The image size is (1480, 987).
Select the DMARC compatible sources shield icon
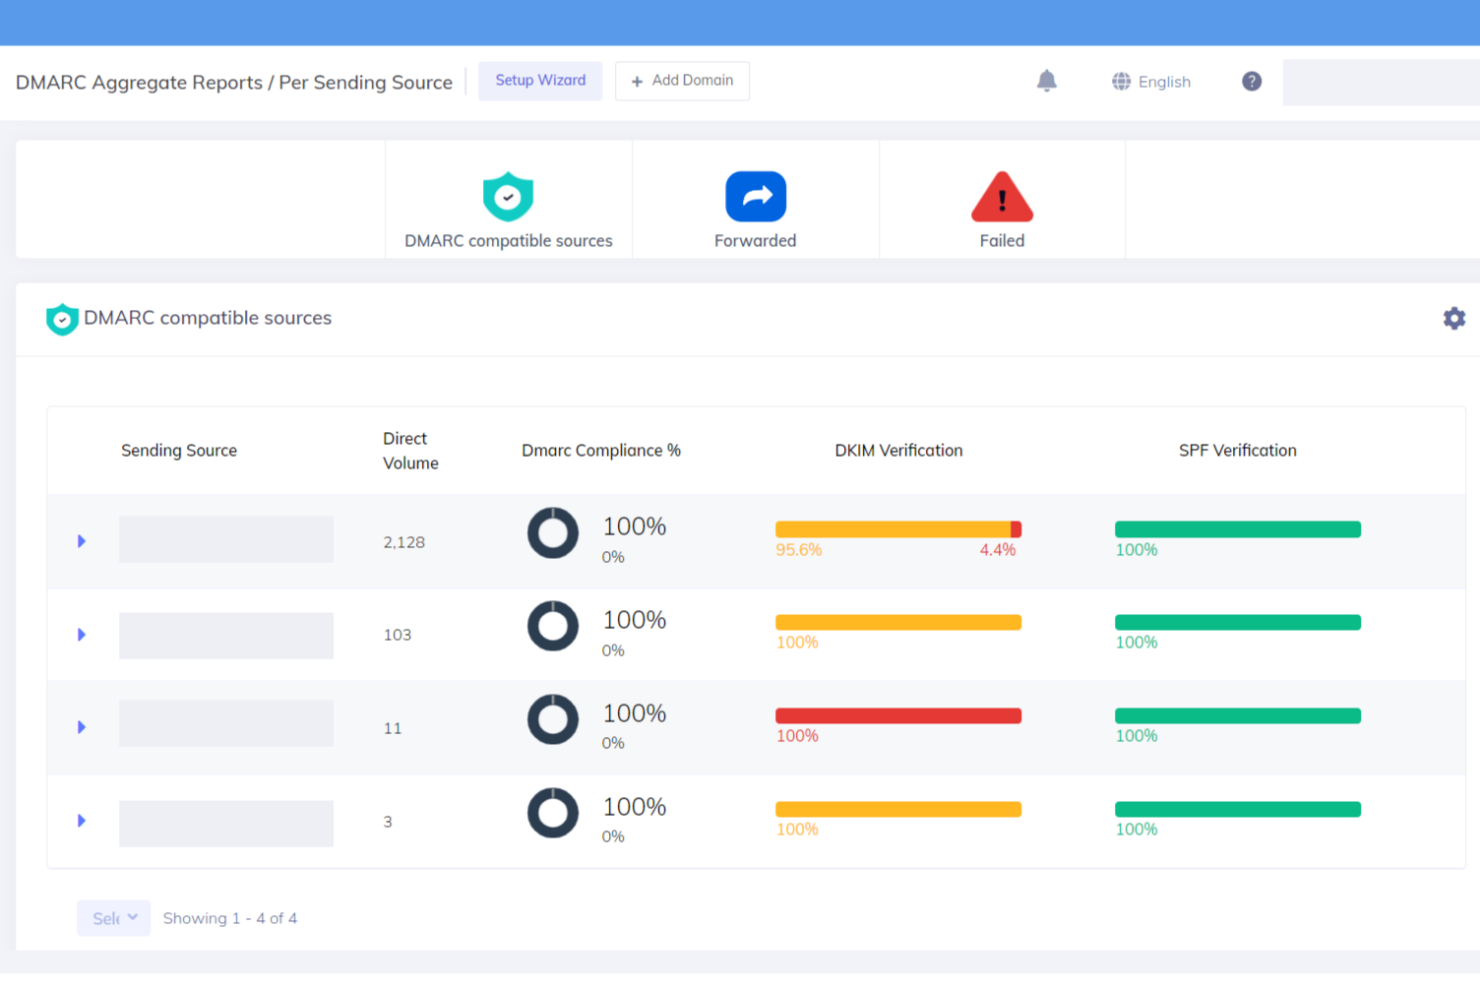point(508,196)
